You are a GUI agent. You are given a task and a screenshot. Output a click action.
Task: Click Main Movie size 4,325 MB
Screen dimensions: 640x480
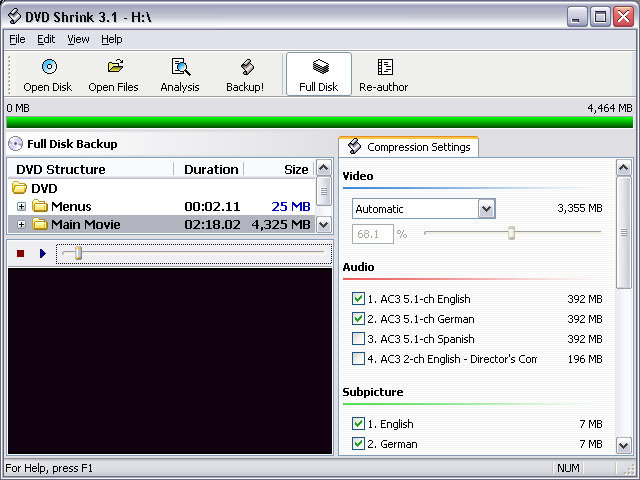[x=281, y=224]
